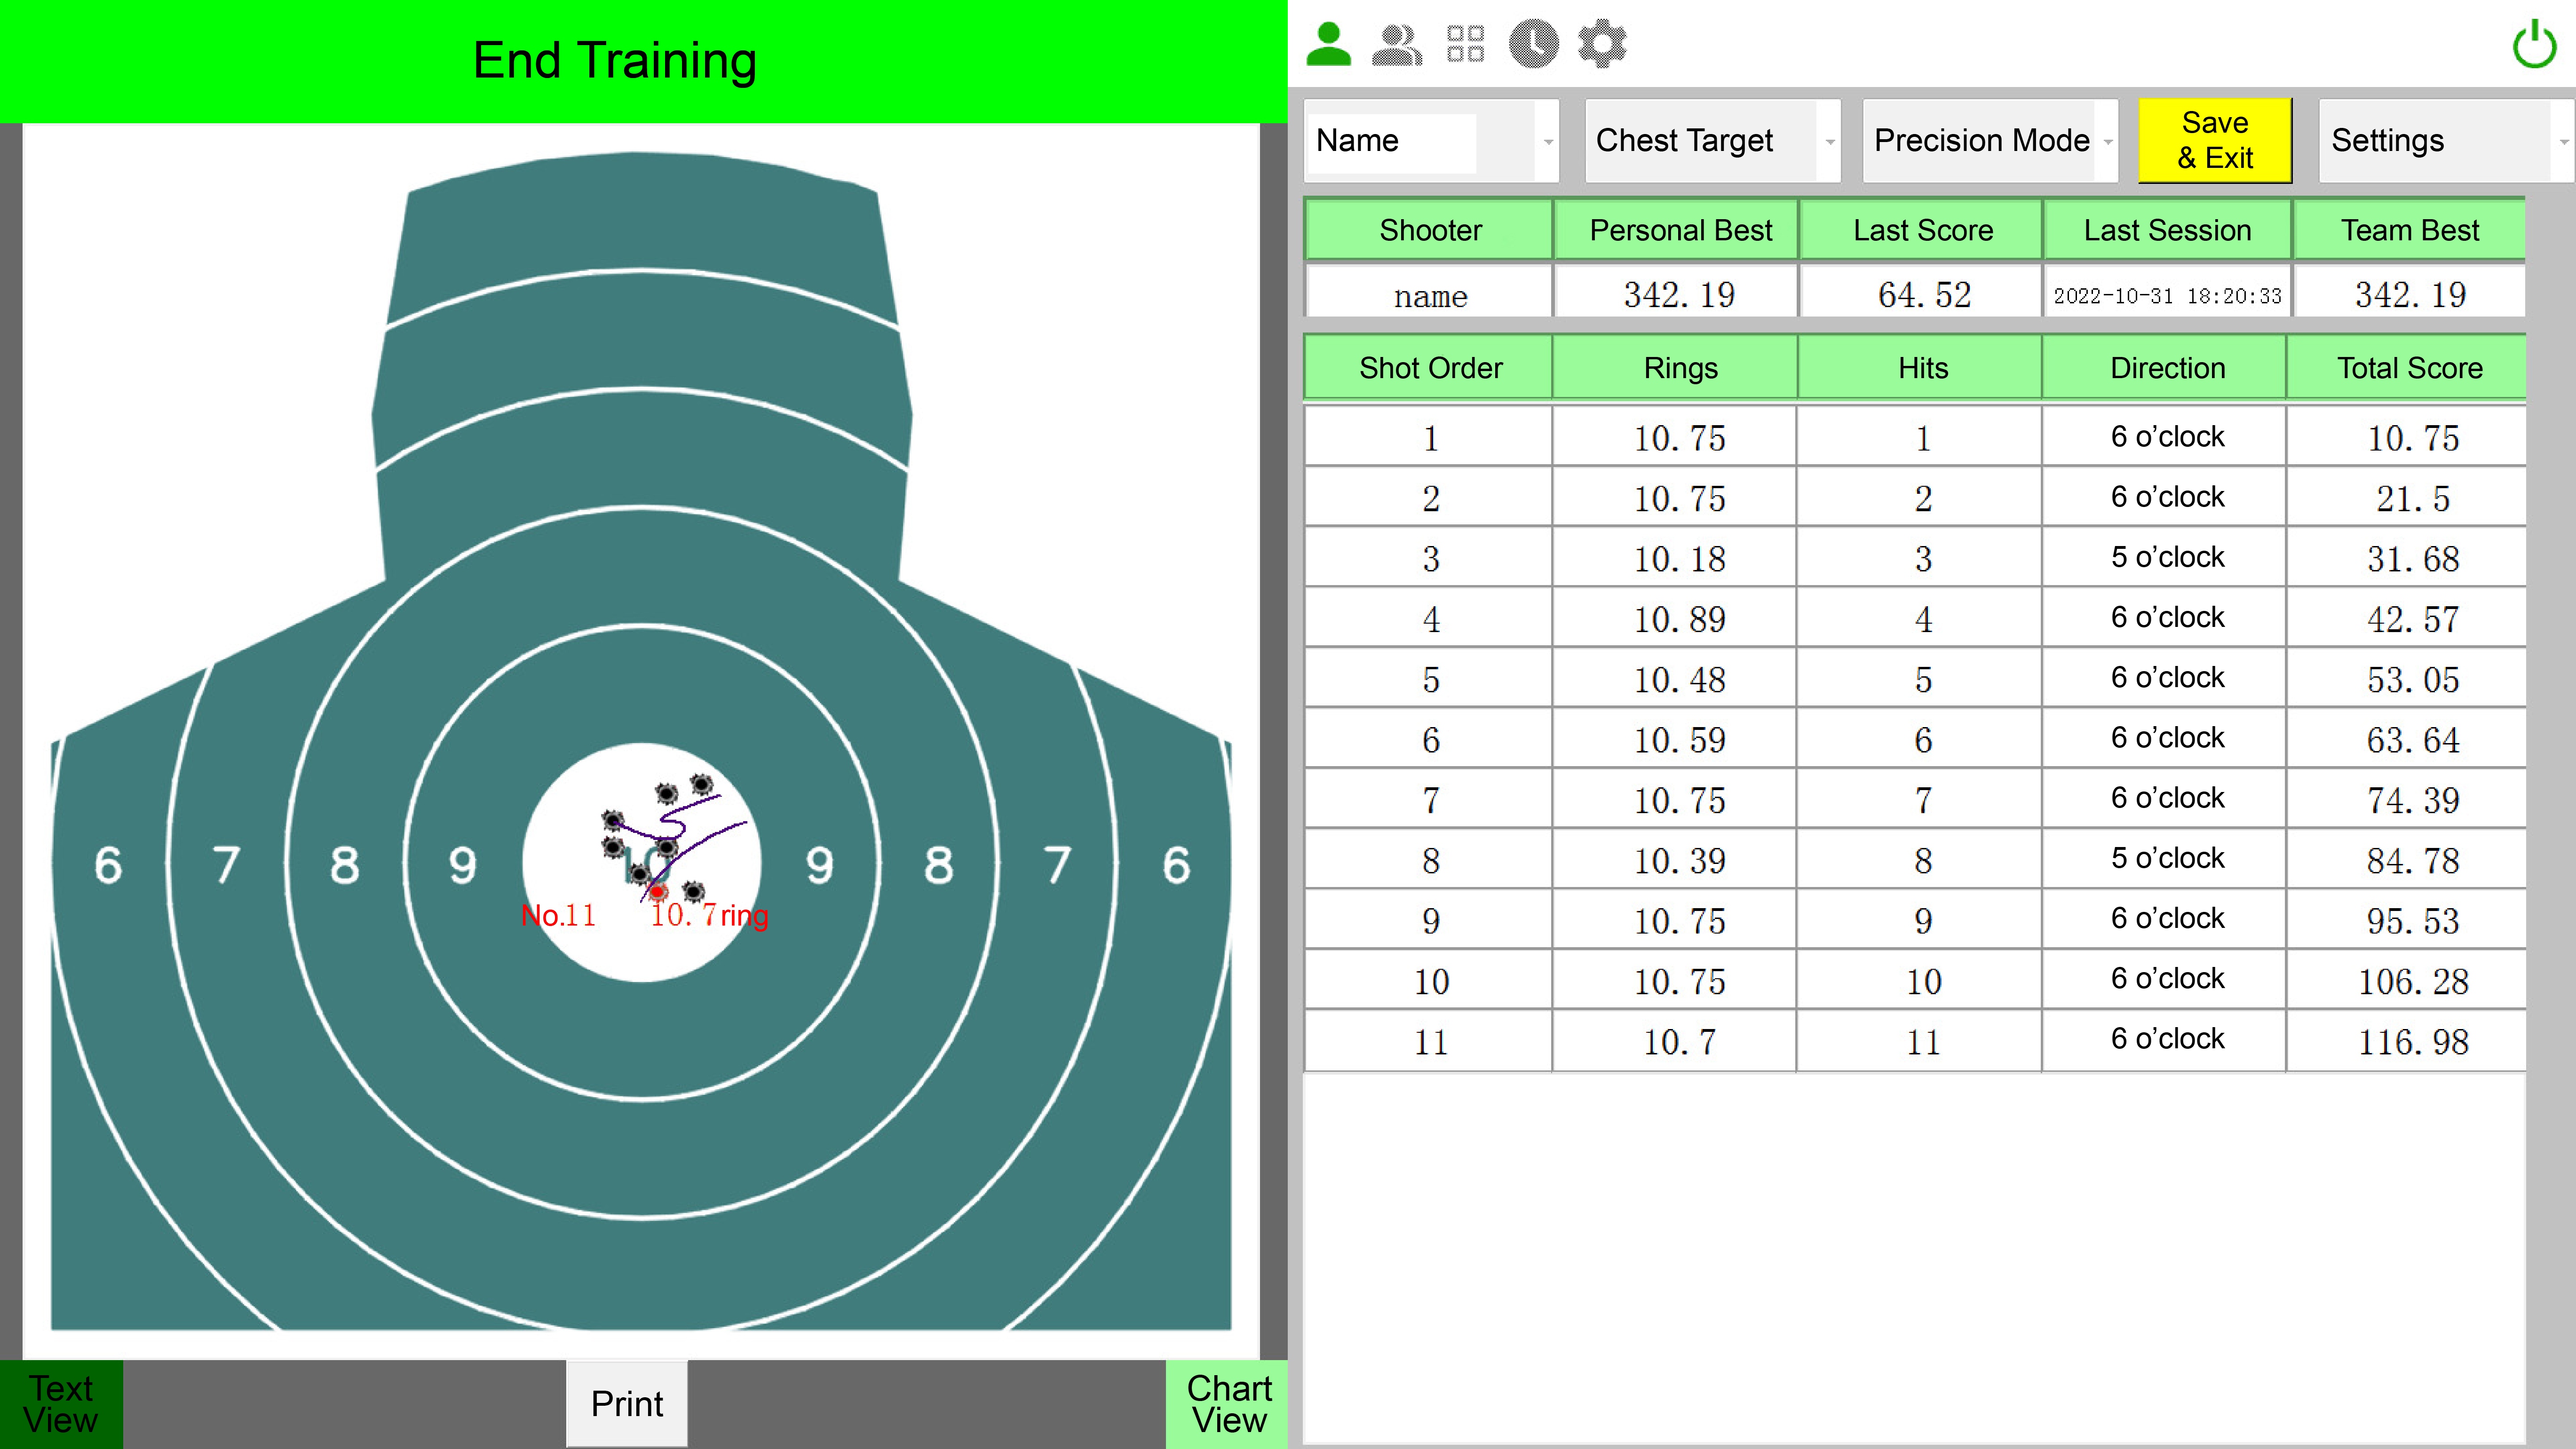Click the four-squares grid view icon
This screenshot has width=2576, height=1449.
(1465, 45)
